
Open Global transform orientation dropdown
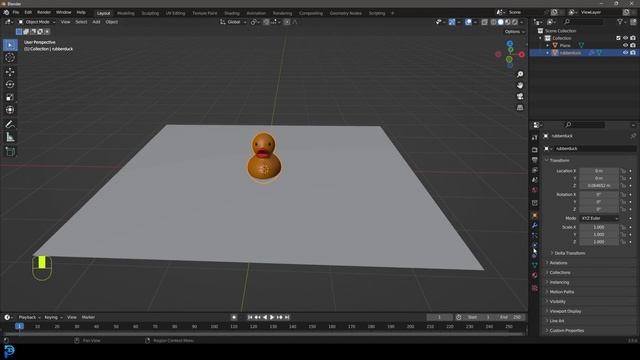coord(233,22)
